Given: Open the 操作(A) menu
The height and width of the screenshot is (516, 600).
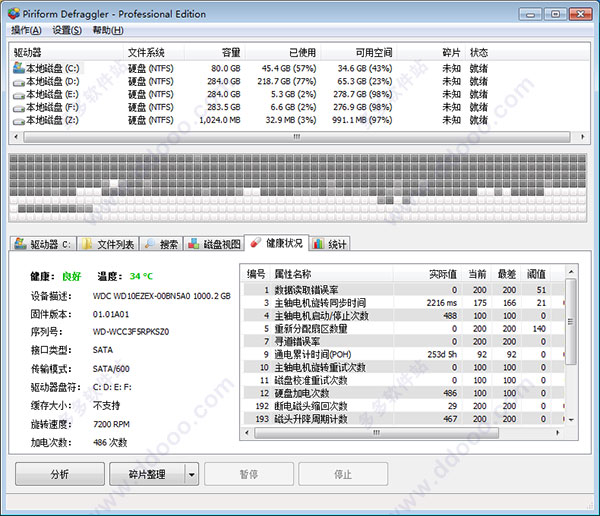Looking at the screenshot, I should pyautogui.click(x=26, y=30).
